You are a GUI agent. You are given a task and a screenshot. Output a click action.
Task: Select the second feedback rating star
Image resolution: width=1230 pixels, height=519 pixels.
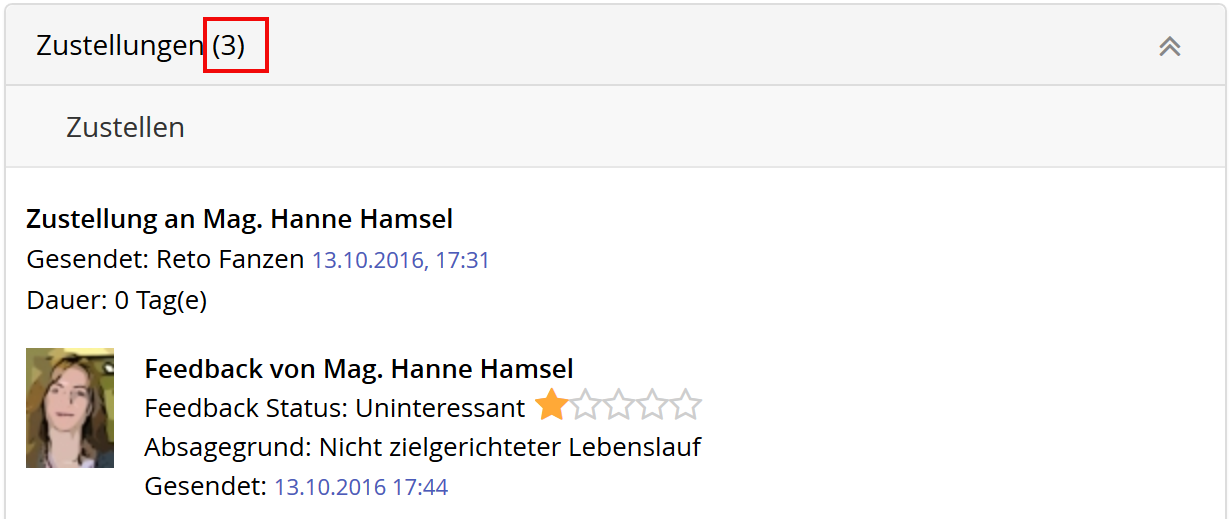[585, 406]
